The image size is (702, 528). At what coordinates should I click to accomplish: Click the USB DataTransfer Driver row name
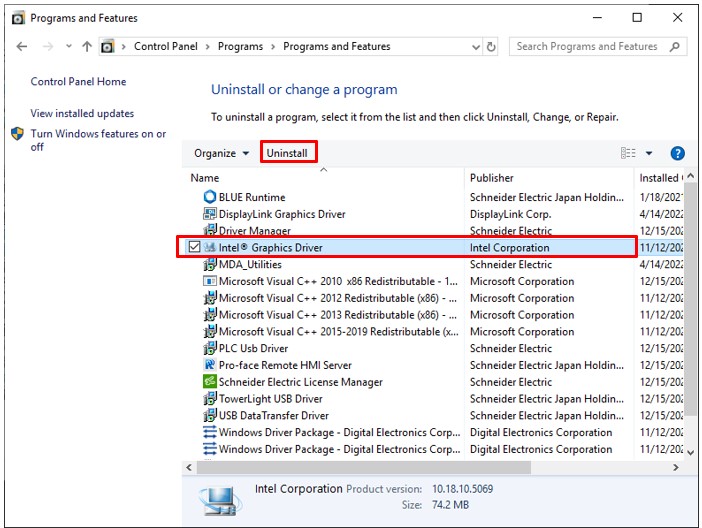[x=274, y=416]
